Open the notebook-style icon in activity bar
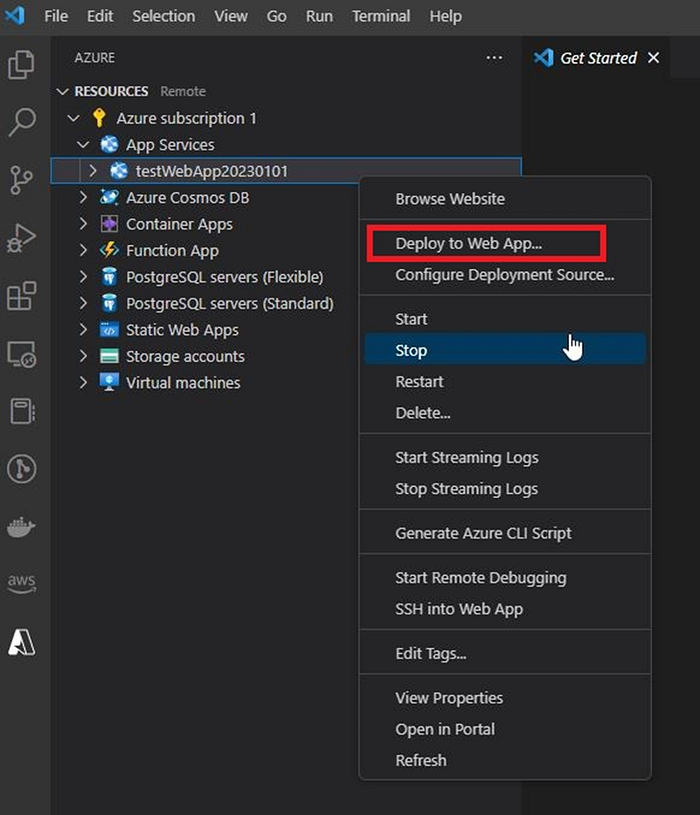 [21, 411]
